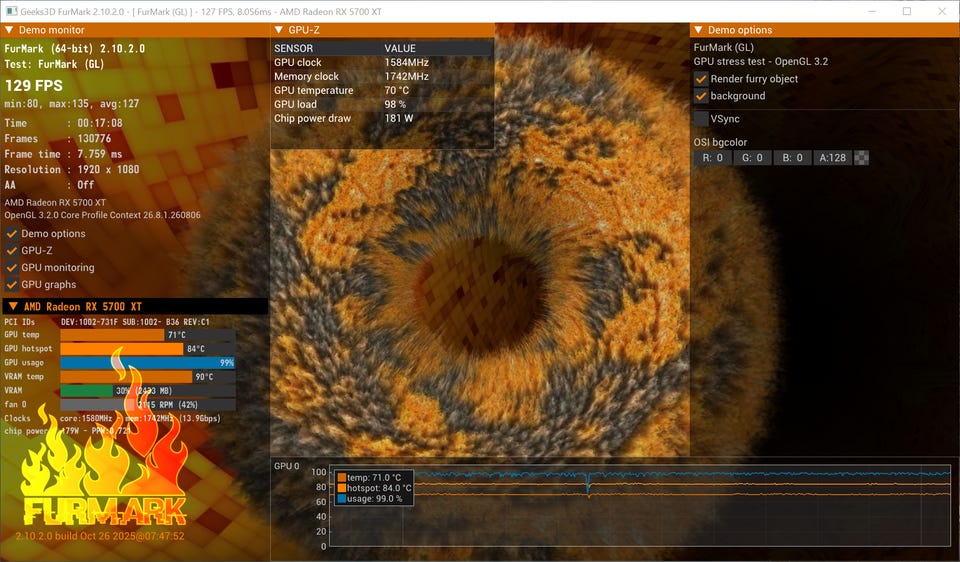Click the Frames 130776 value

pos(94,139)
